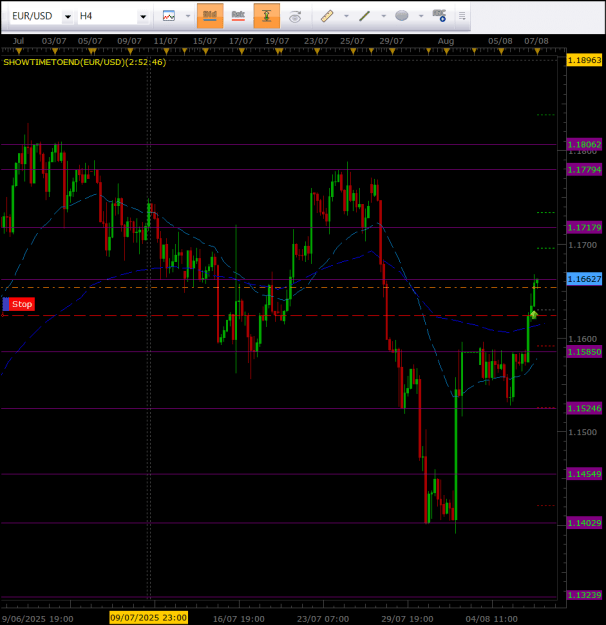This screenshot has height=625, width=606.
Task: Expand the line tool options arrow
Action: pyautogui.click(x=384, y=16)
